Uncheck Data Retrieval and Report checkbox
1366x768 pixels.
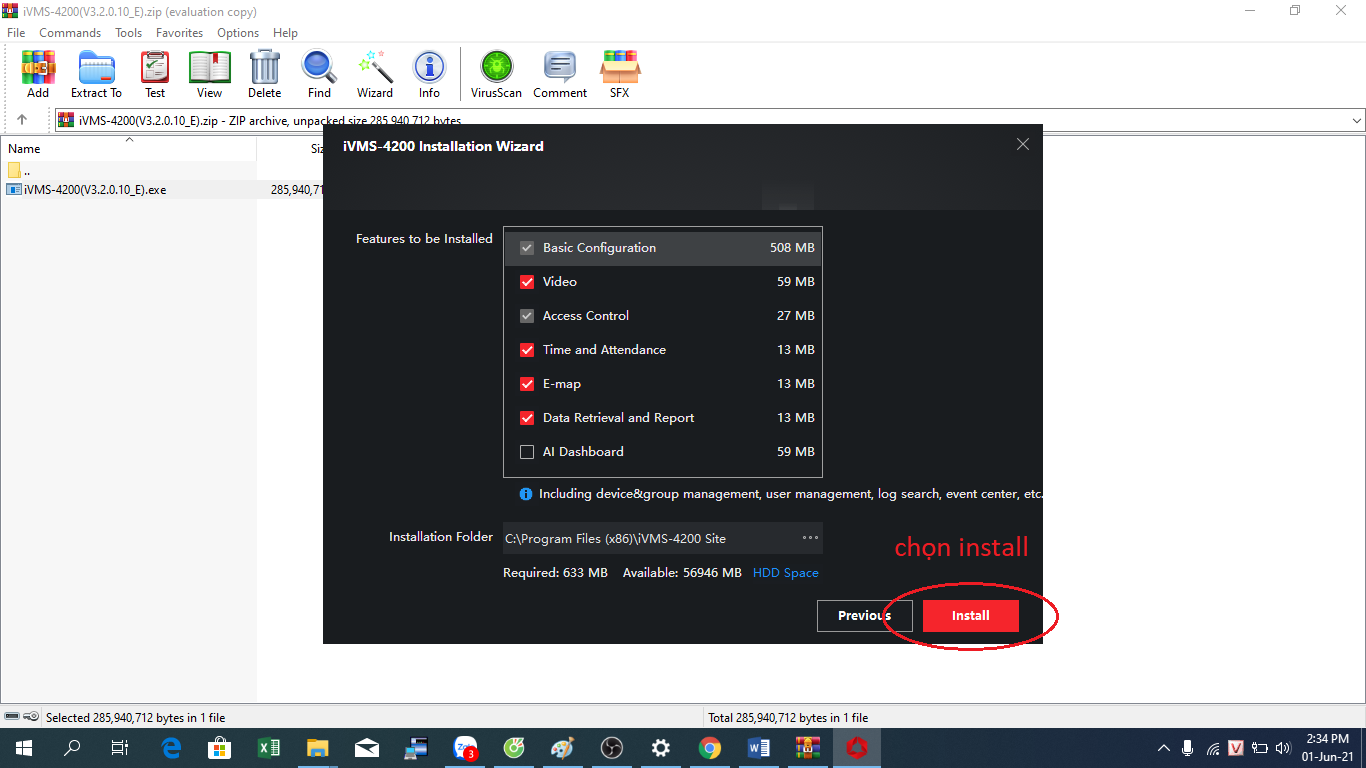(527, 418)
